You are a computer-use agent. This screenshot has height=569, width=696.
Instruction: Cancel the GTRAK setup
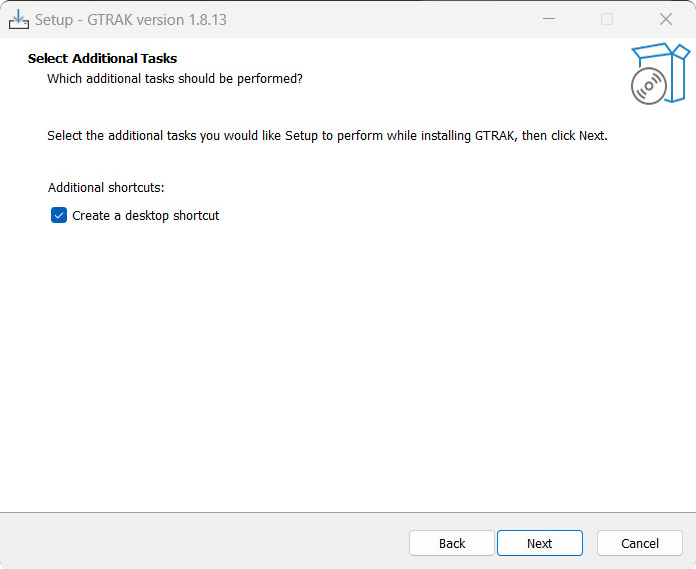tap(640, 543)
